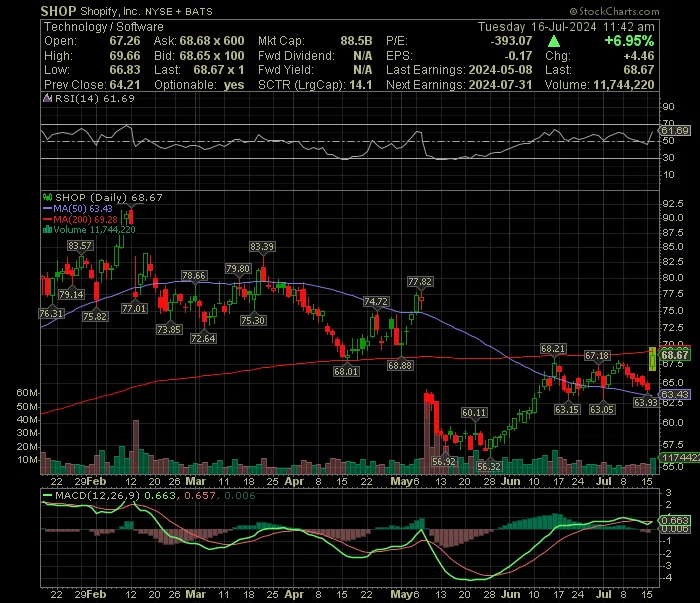Click the 63.05 low price label
This screenshot has width=700, height=603.
pyautogui.click(x=602, y=409)
